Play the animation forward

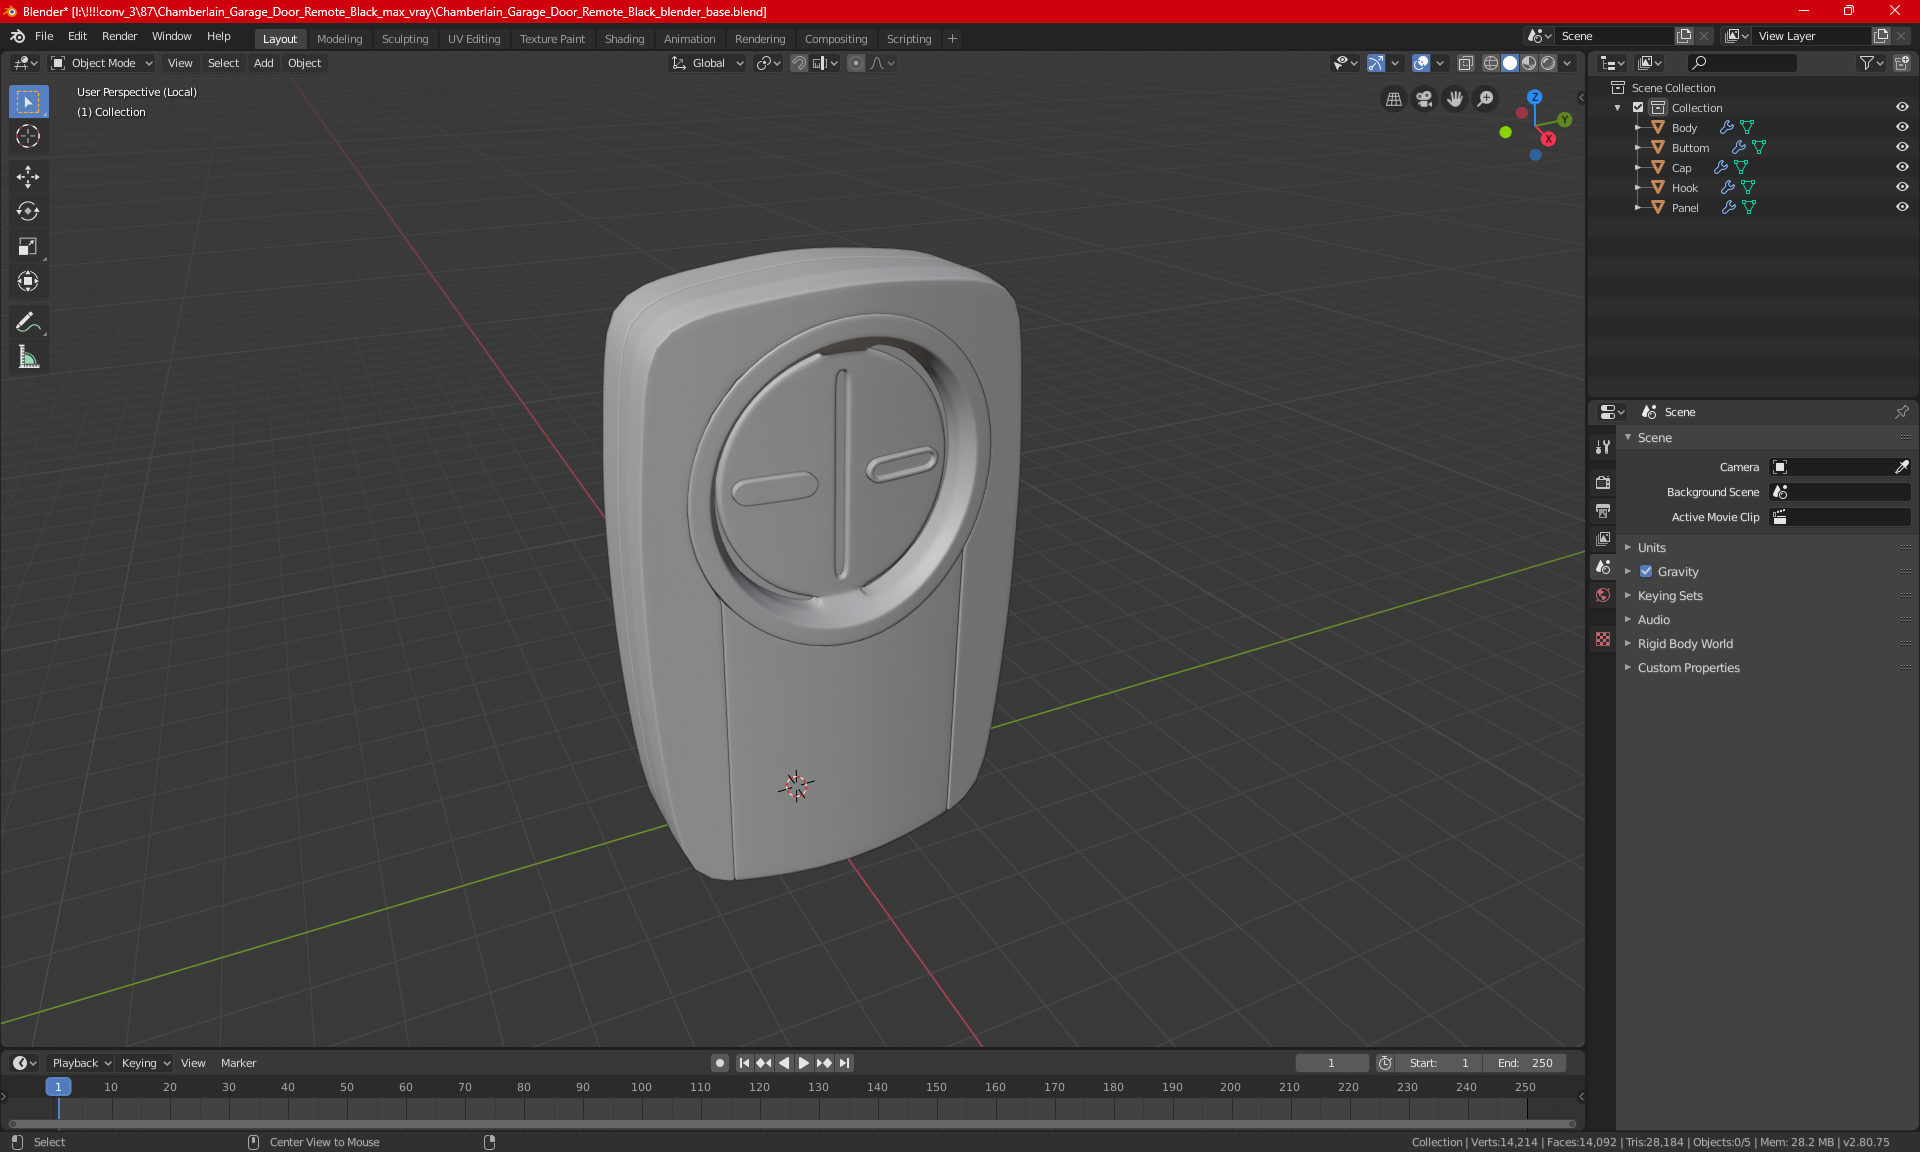[803, 1063]
